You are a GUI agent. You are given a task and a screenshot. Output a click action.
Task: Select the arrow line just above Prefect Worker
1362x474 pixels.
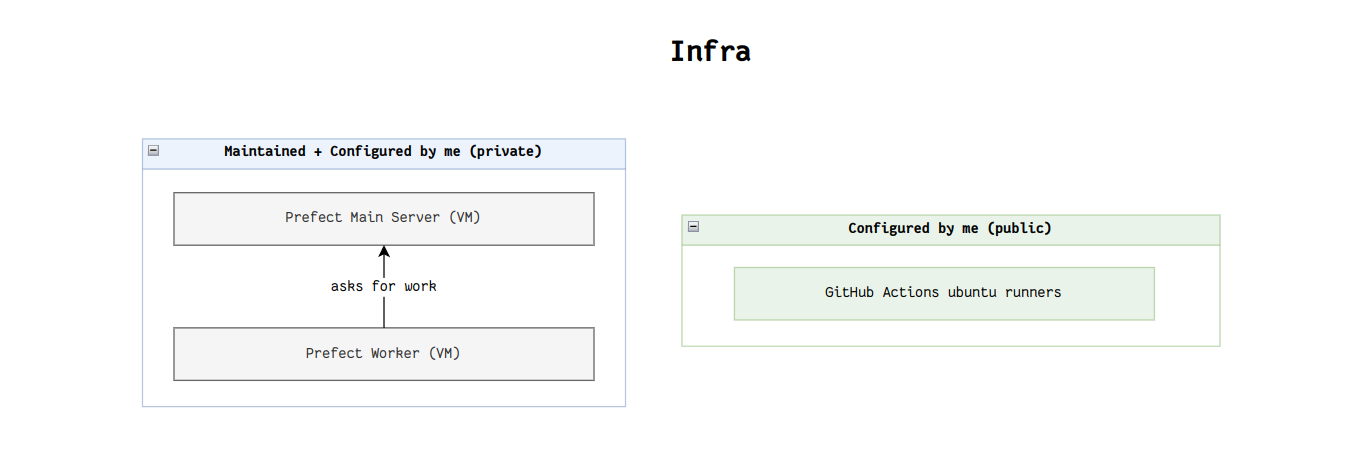coord(384,314)
